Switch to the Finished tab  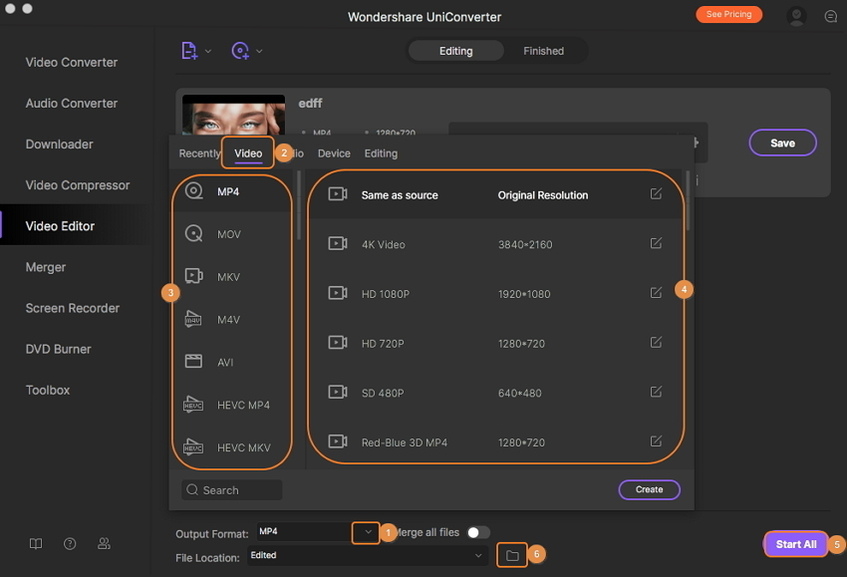543,51
